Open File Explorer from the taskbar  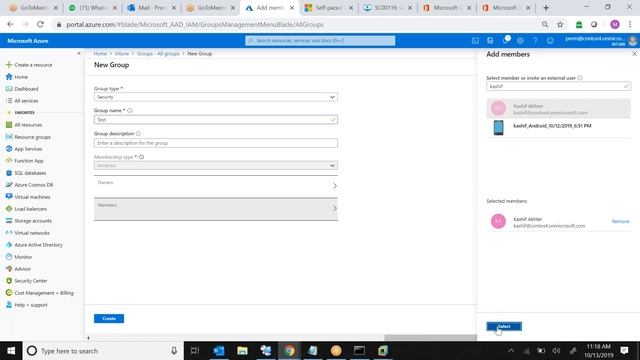coord(242,351)
